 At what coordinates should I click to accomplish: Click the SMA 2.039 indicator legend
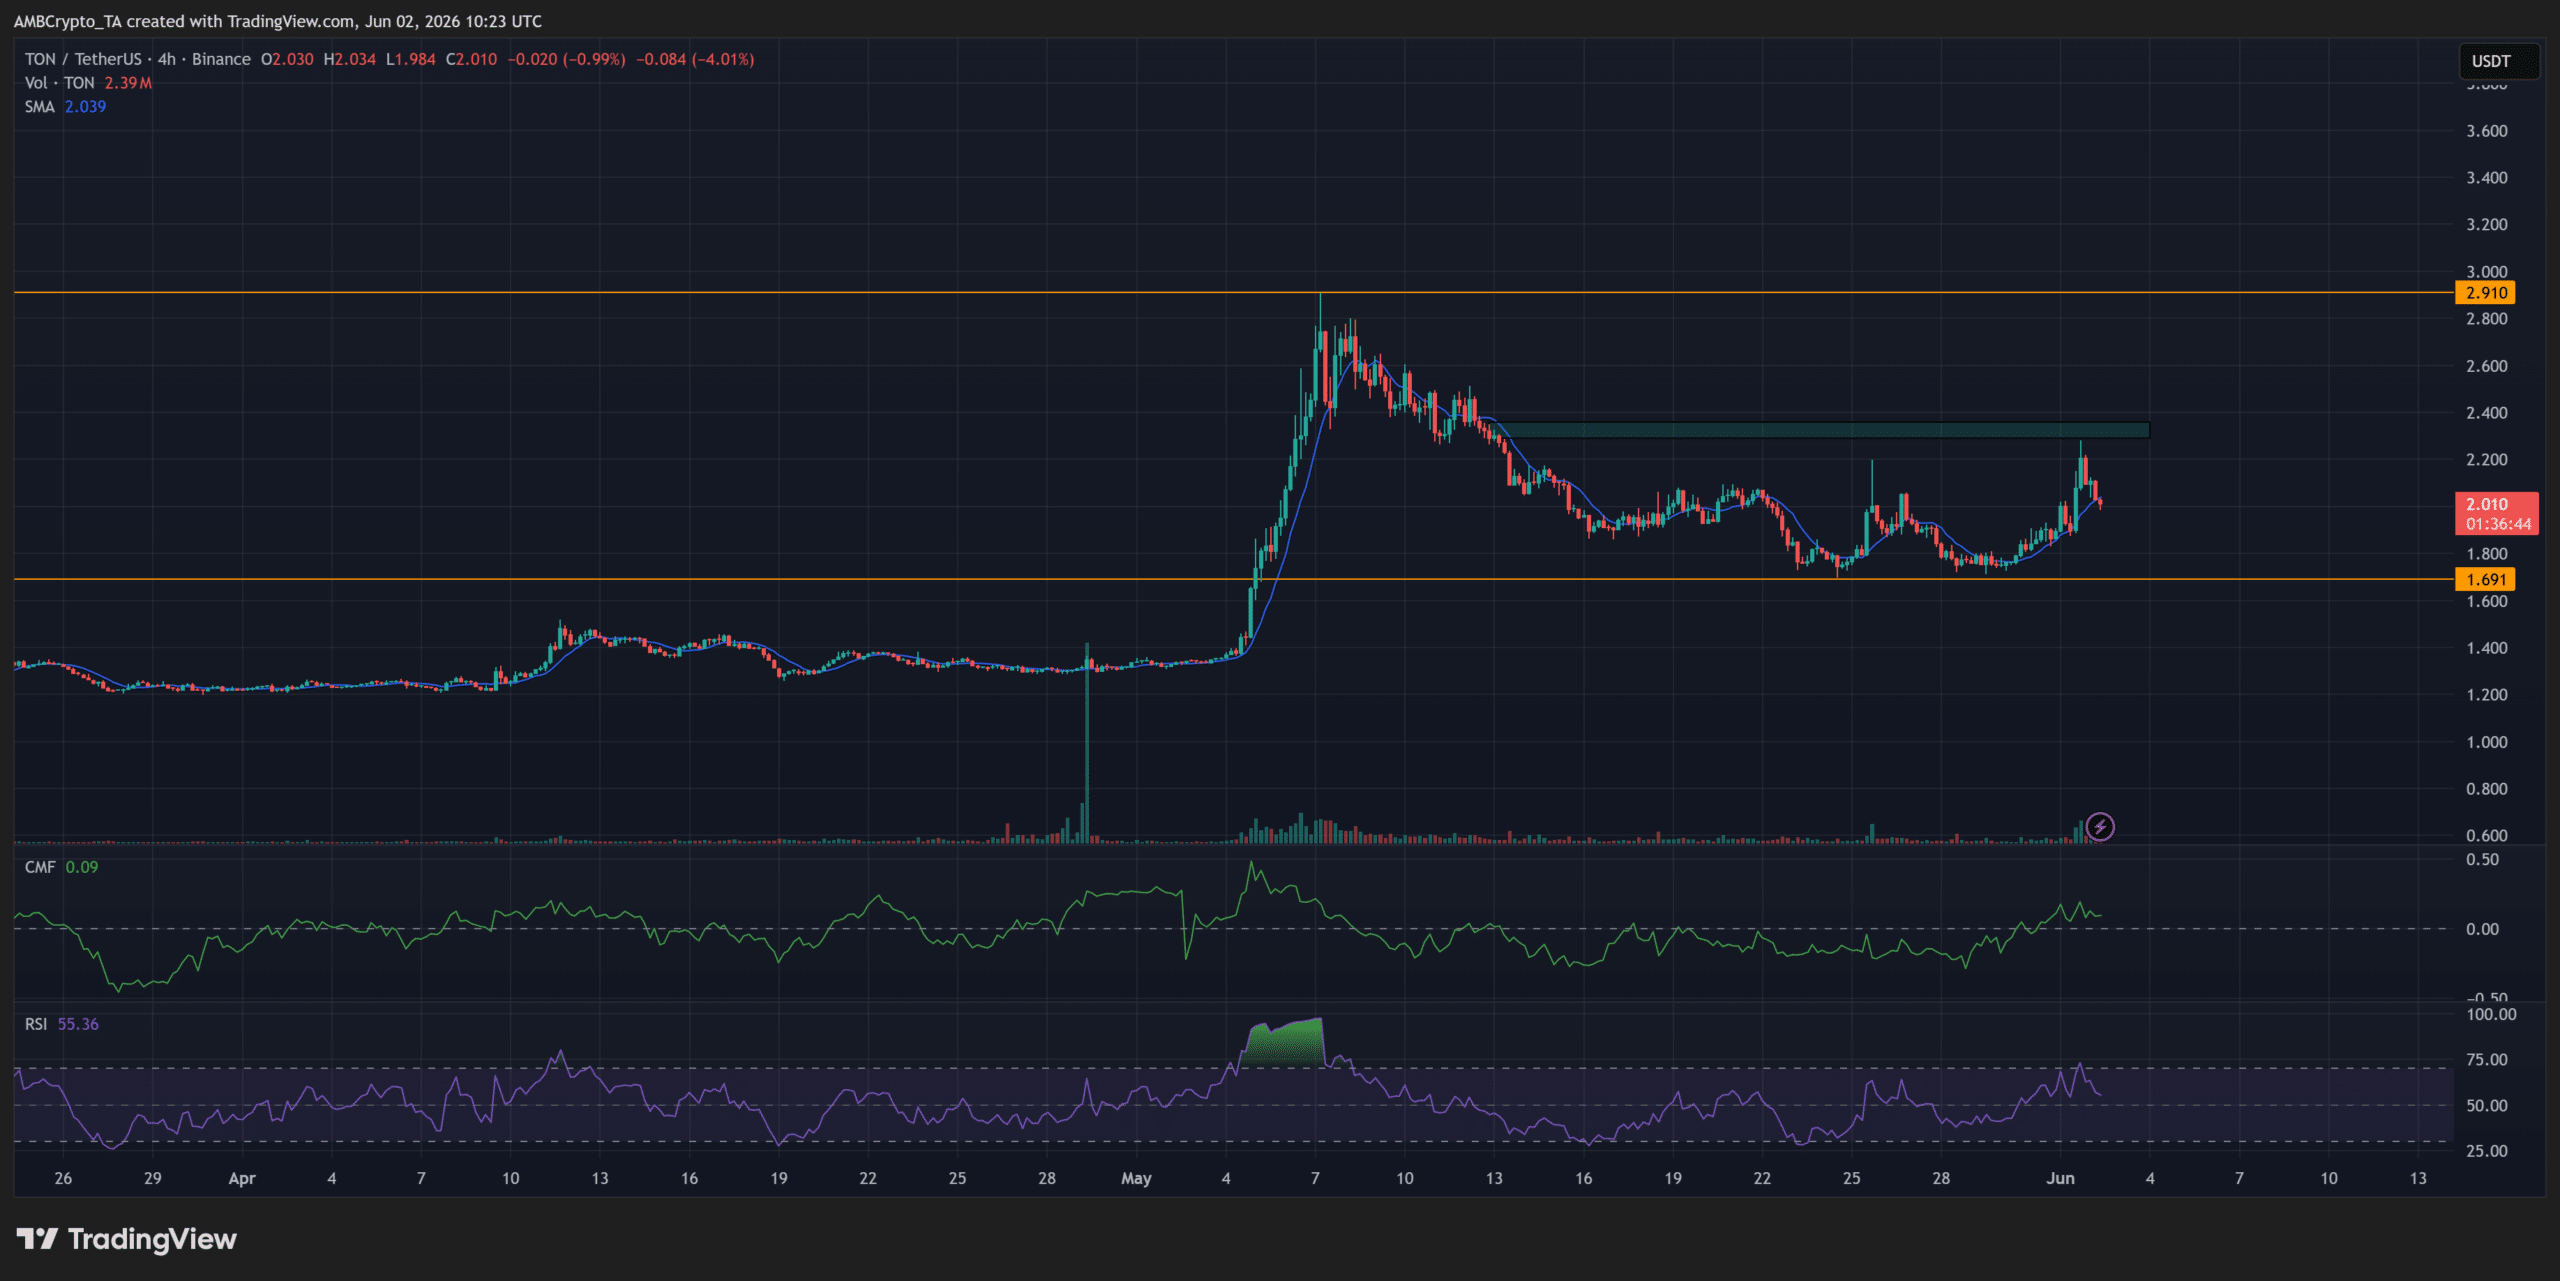[65, 107]
